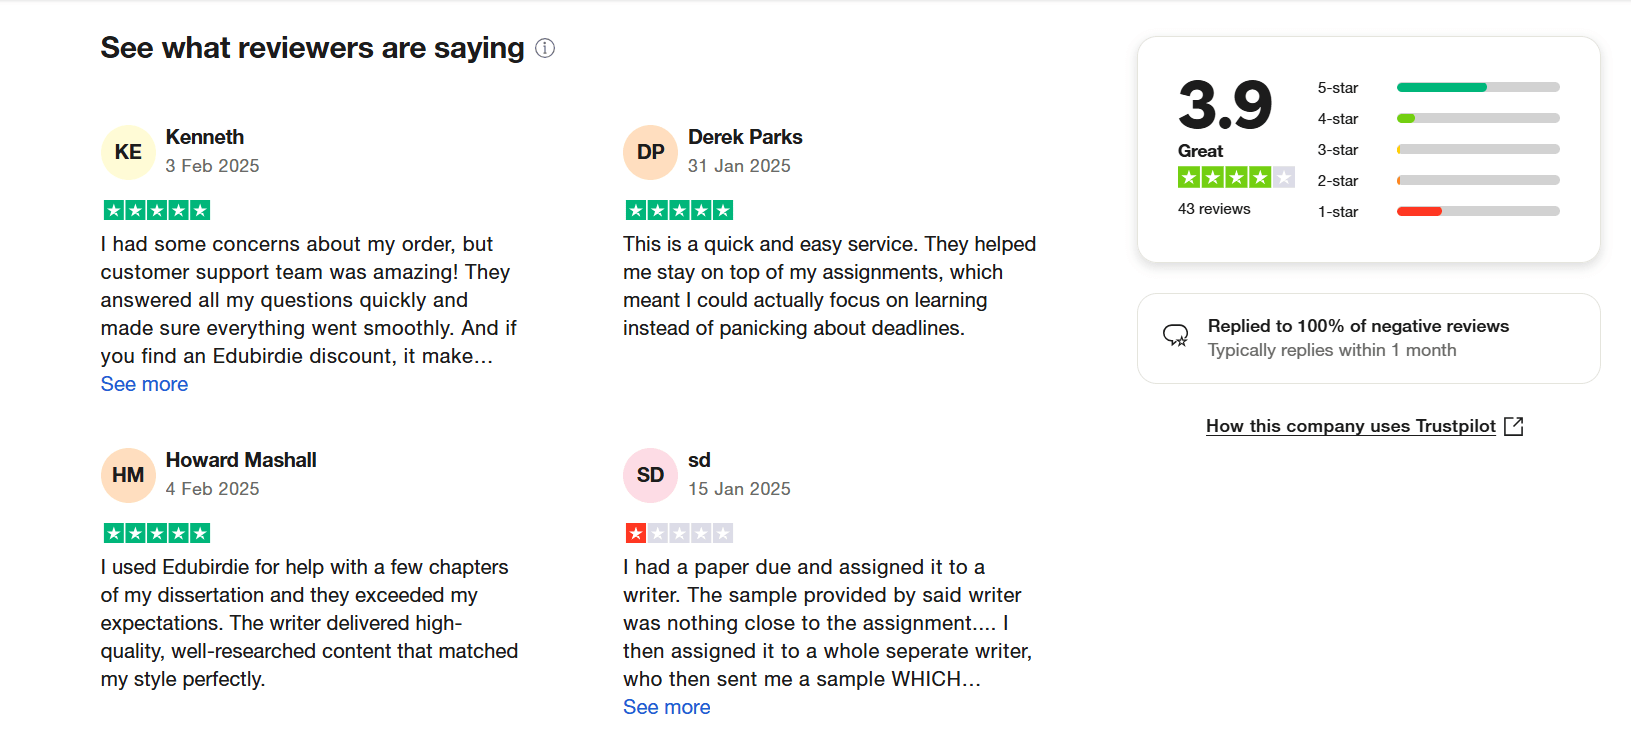Click Derek Parks' DP avatar icon
Viewport: 1631px width, 748px height.
(650, 152)
